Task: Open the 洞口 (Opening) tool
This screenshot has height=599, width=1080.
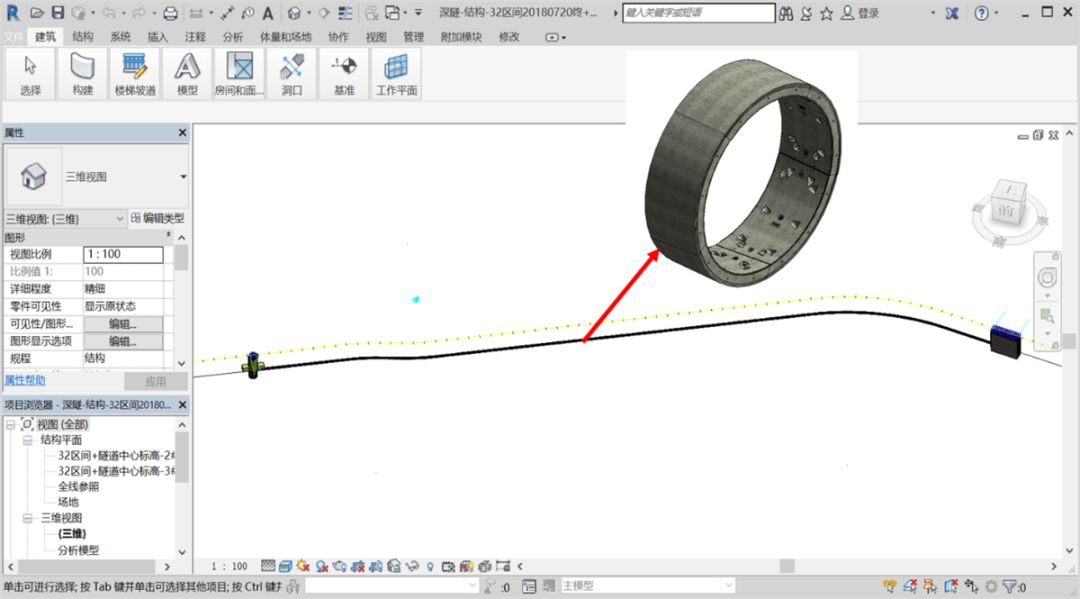Action: [291, 73]
